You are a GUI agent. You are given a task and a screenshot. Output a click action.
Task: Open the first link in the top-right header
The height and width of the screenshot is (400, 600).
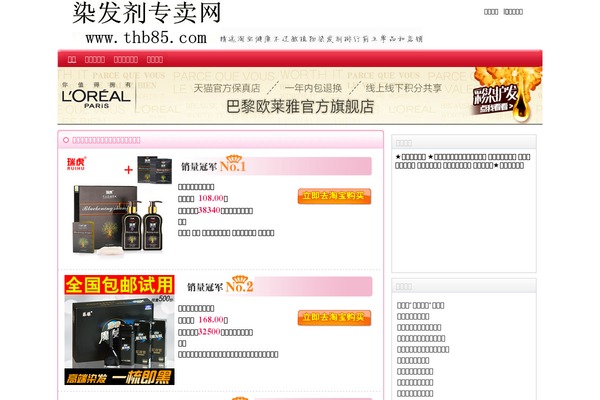coord(491,12)
